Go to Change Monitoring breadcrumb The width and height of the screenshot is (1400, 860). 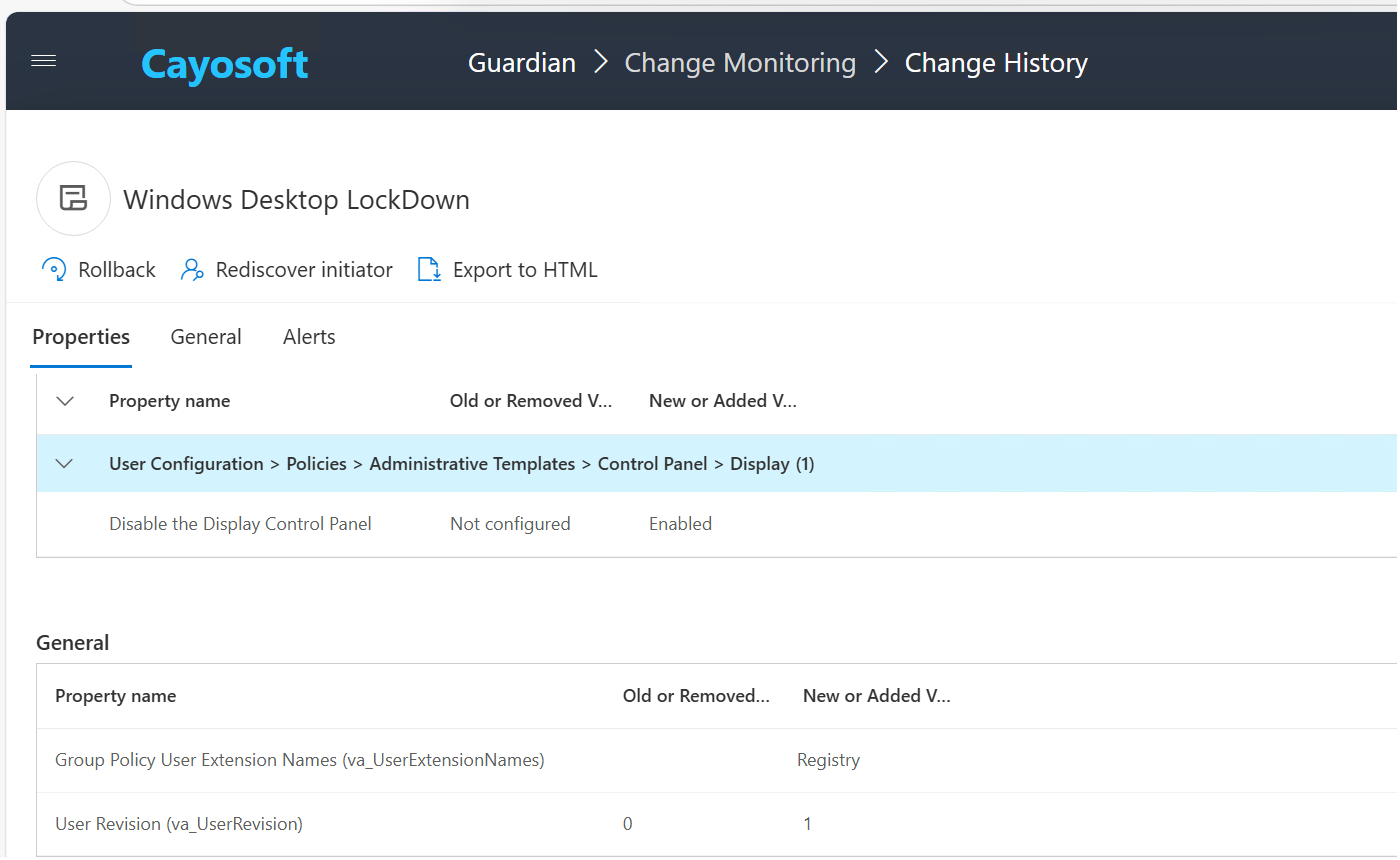click(740, 63)
